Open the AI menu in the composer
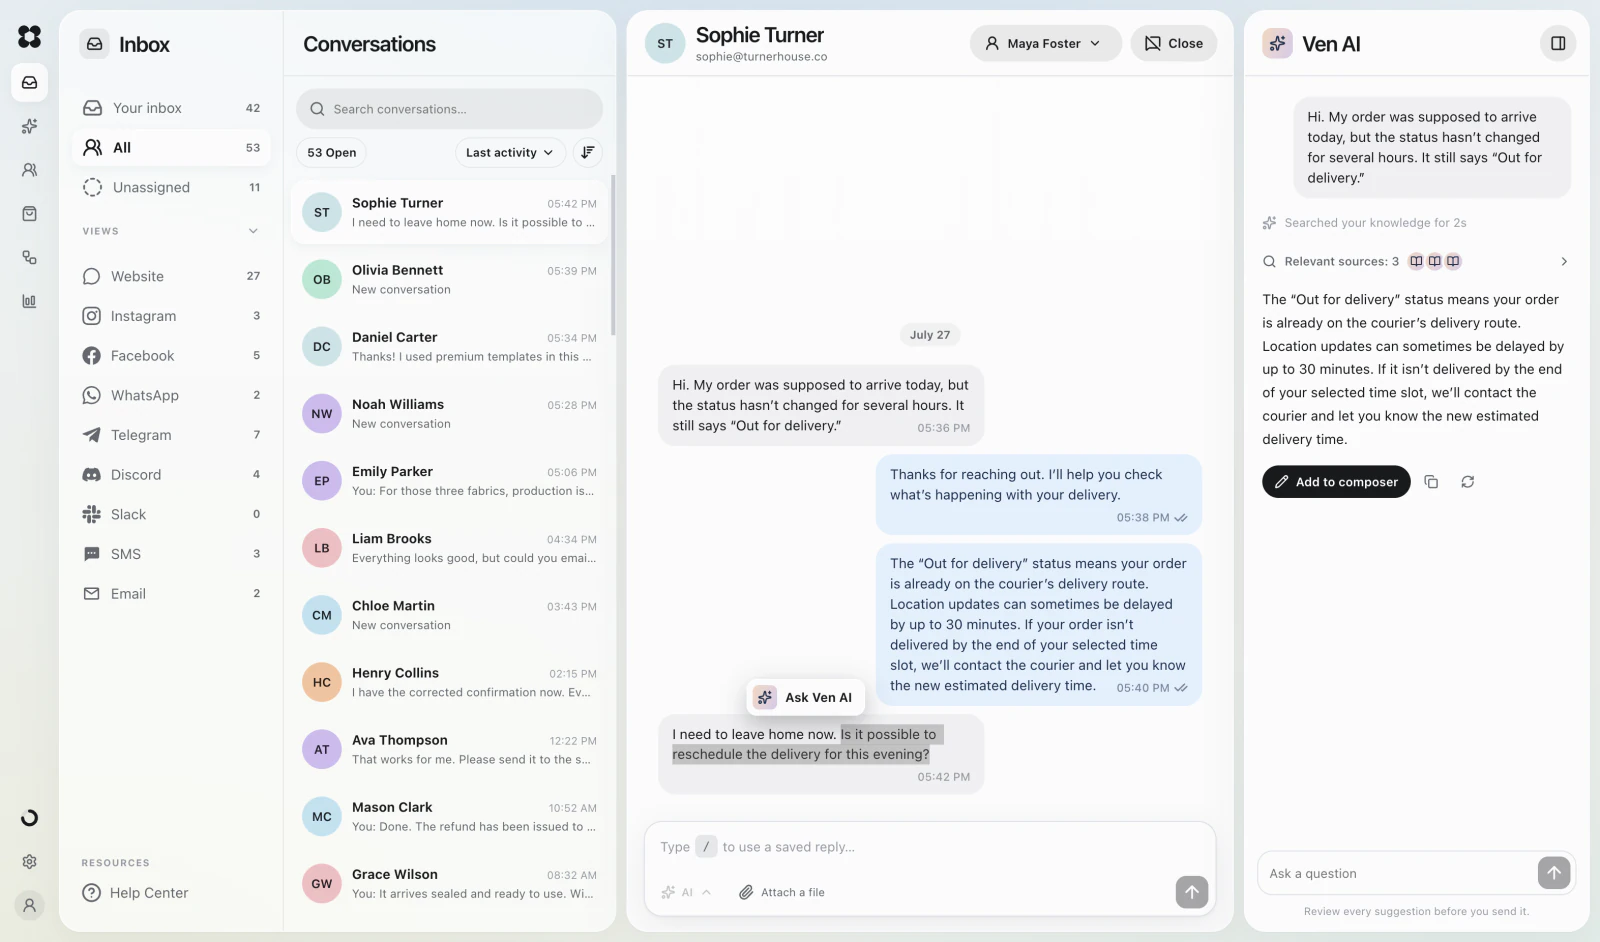This screenshot has height=942, width=1600. 687,893
